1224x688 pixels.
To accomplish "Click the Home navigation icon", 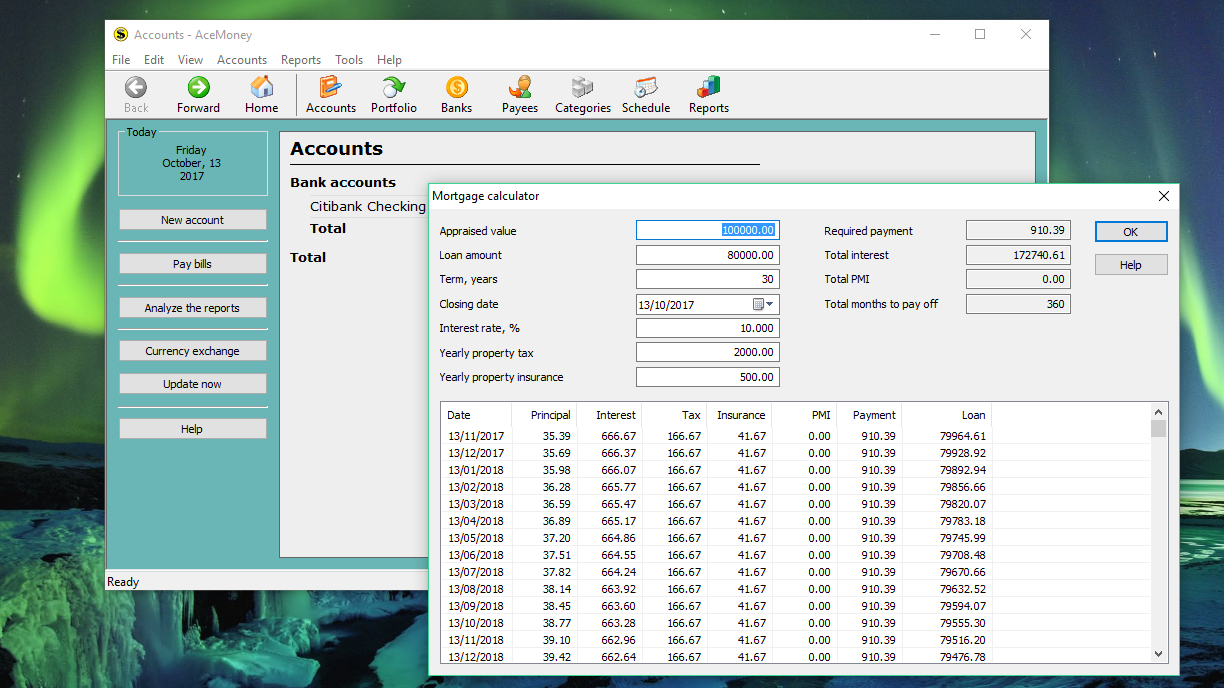I will click(x=261, y=94).
